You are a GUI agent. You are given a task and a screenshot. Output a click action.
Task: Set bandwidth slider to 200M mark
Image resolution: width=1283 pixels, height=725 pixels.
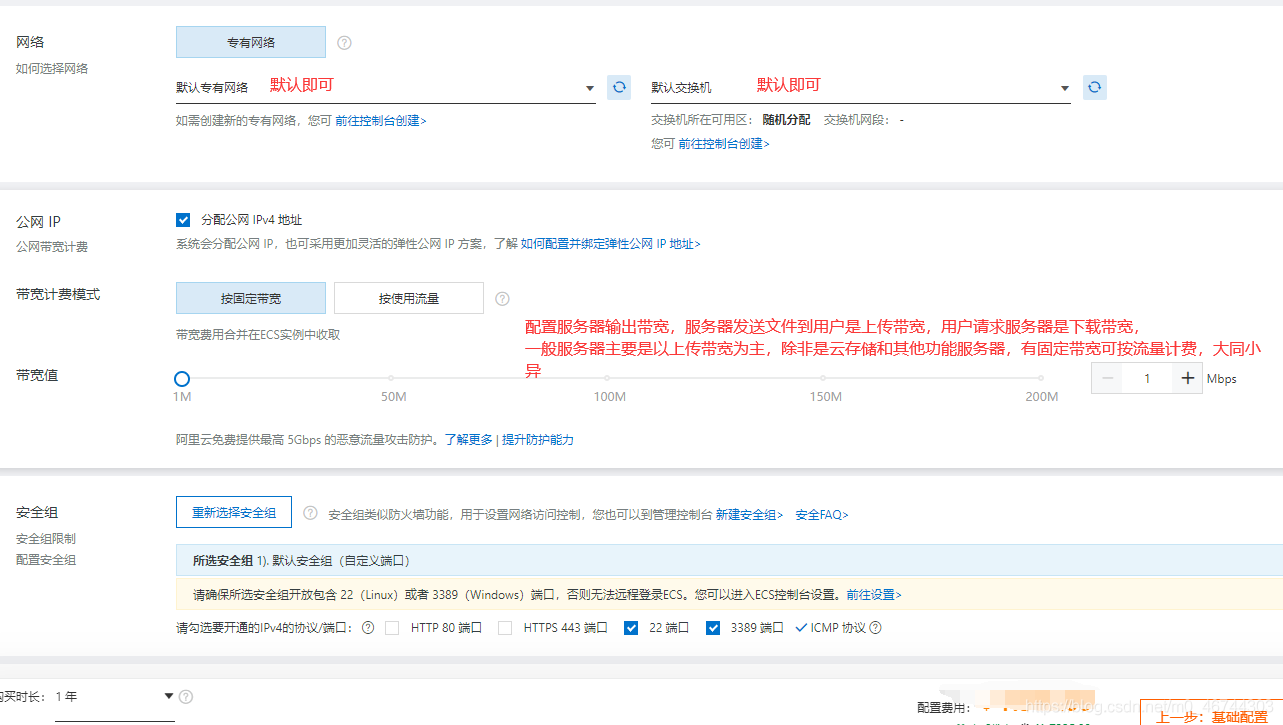(1041, 379)
